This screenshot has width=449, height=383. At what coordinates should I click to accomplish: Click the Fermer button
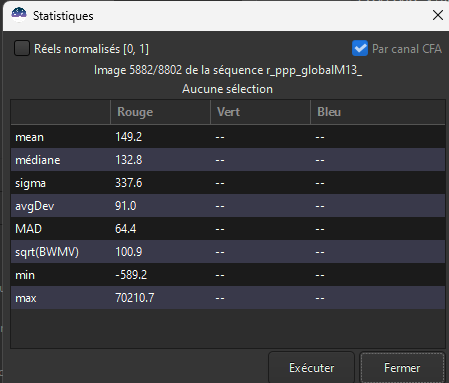coord(402,368)
